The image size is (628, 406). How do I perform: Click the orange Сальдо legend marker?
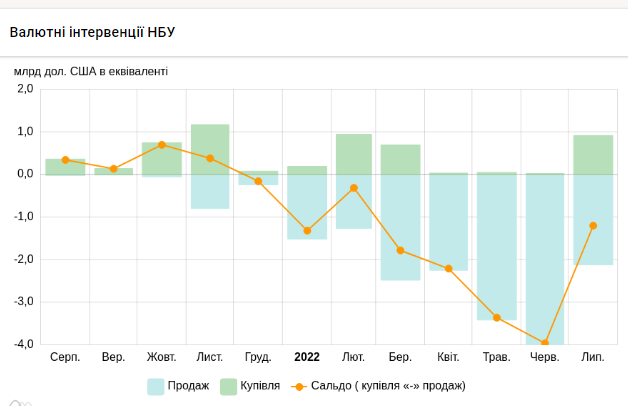(x=298, y=385)
